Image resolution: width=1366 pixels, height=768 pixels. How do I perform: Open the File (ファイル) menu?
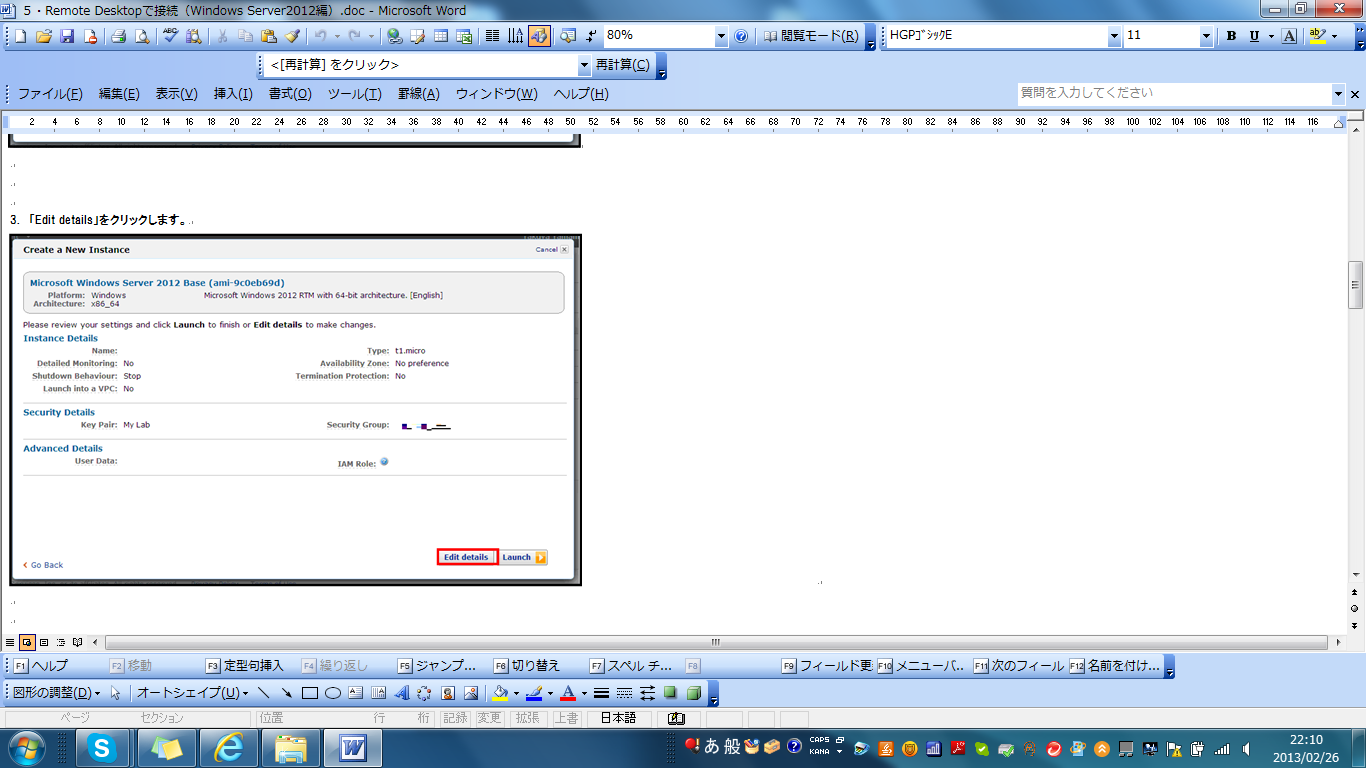(x=50, y=94)
